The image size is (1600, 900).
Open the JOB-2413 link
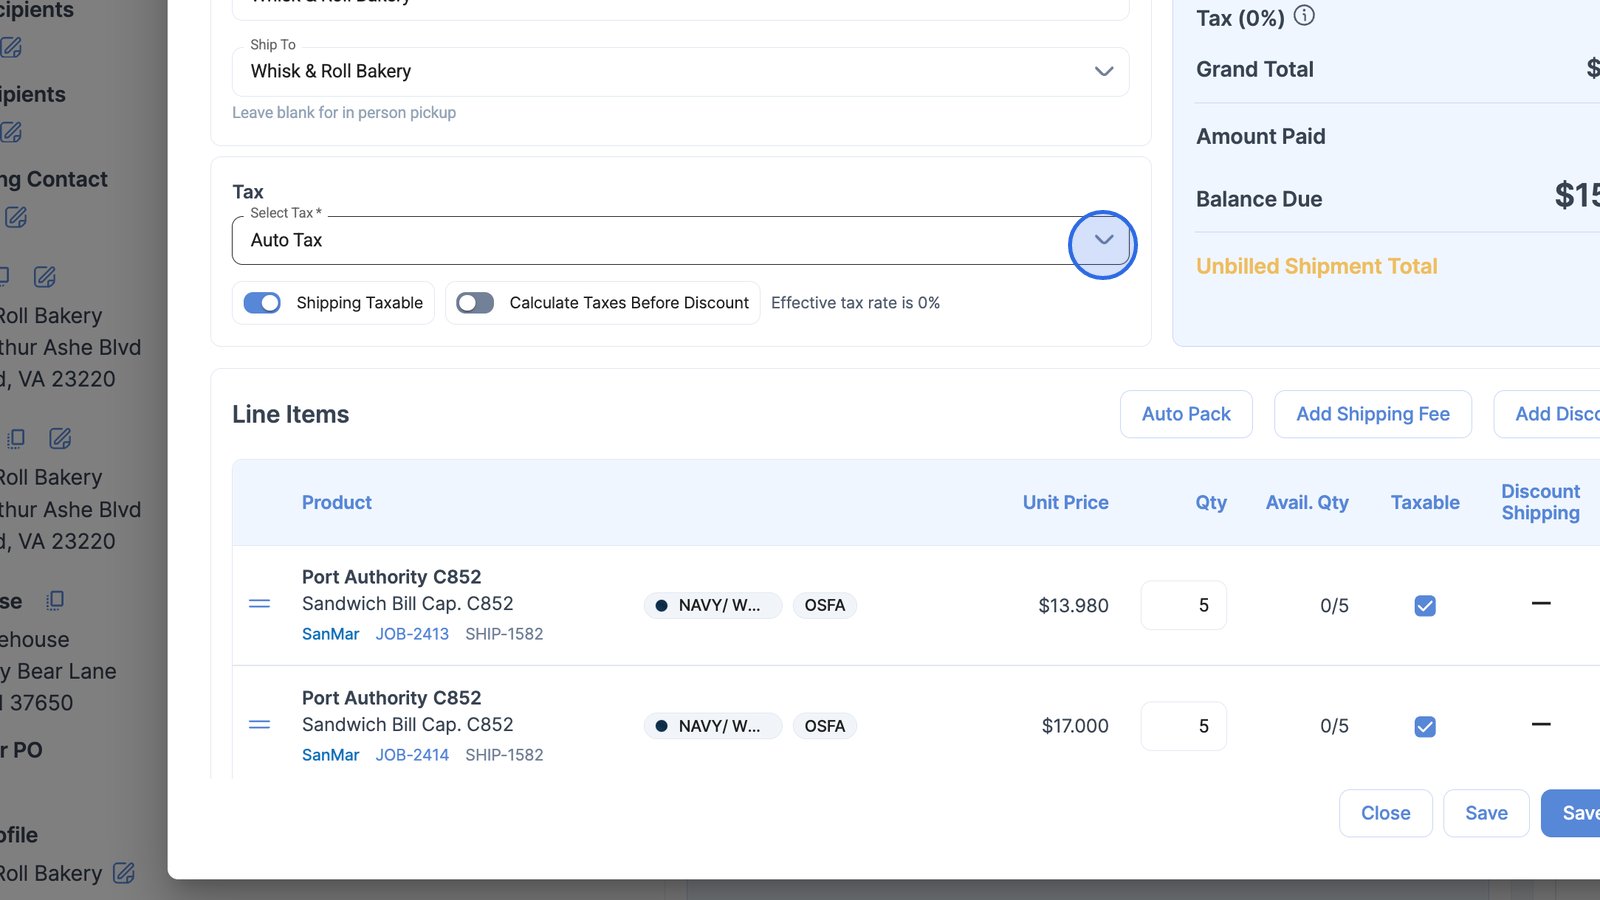tap(412, 634)
